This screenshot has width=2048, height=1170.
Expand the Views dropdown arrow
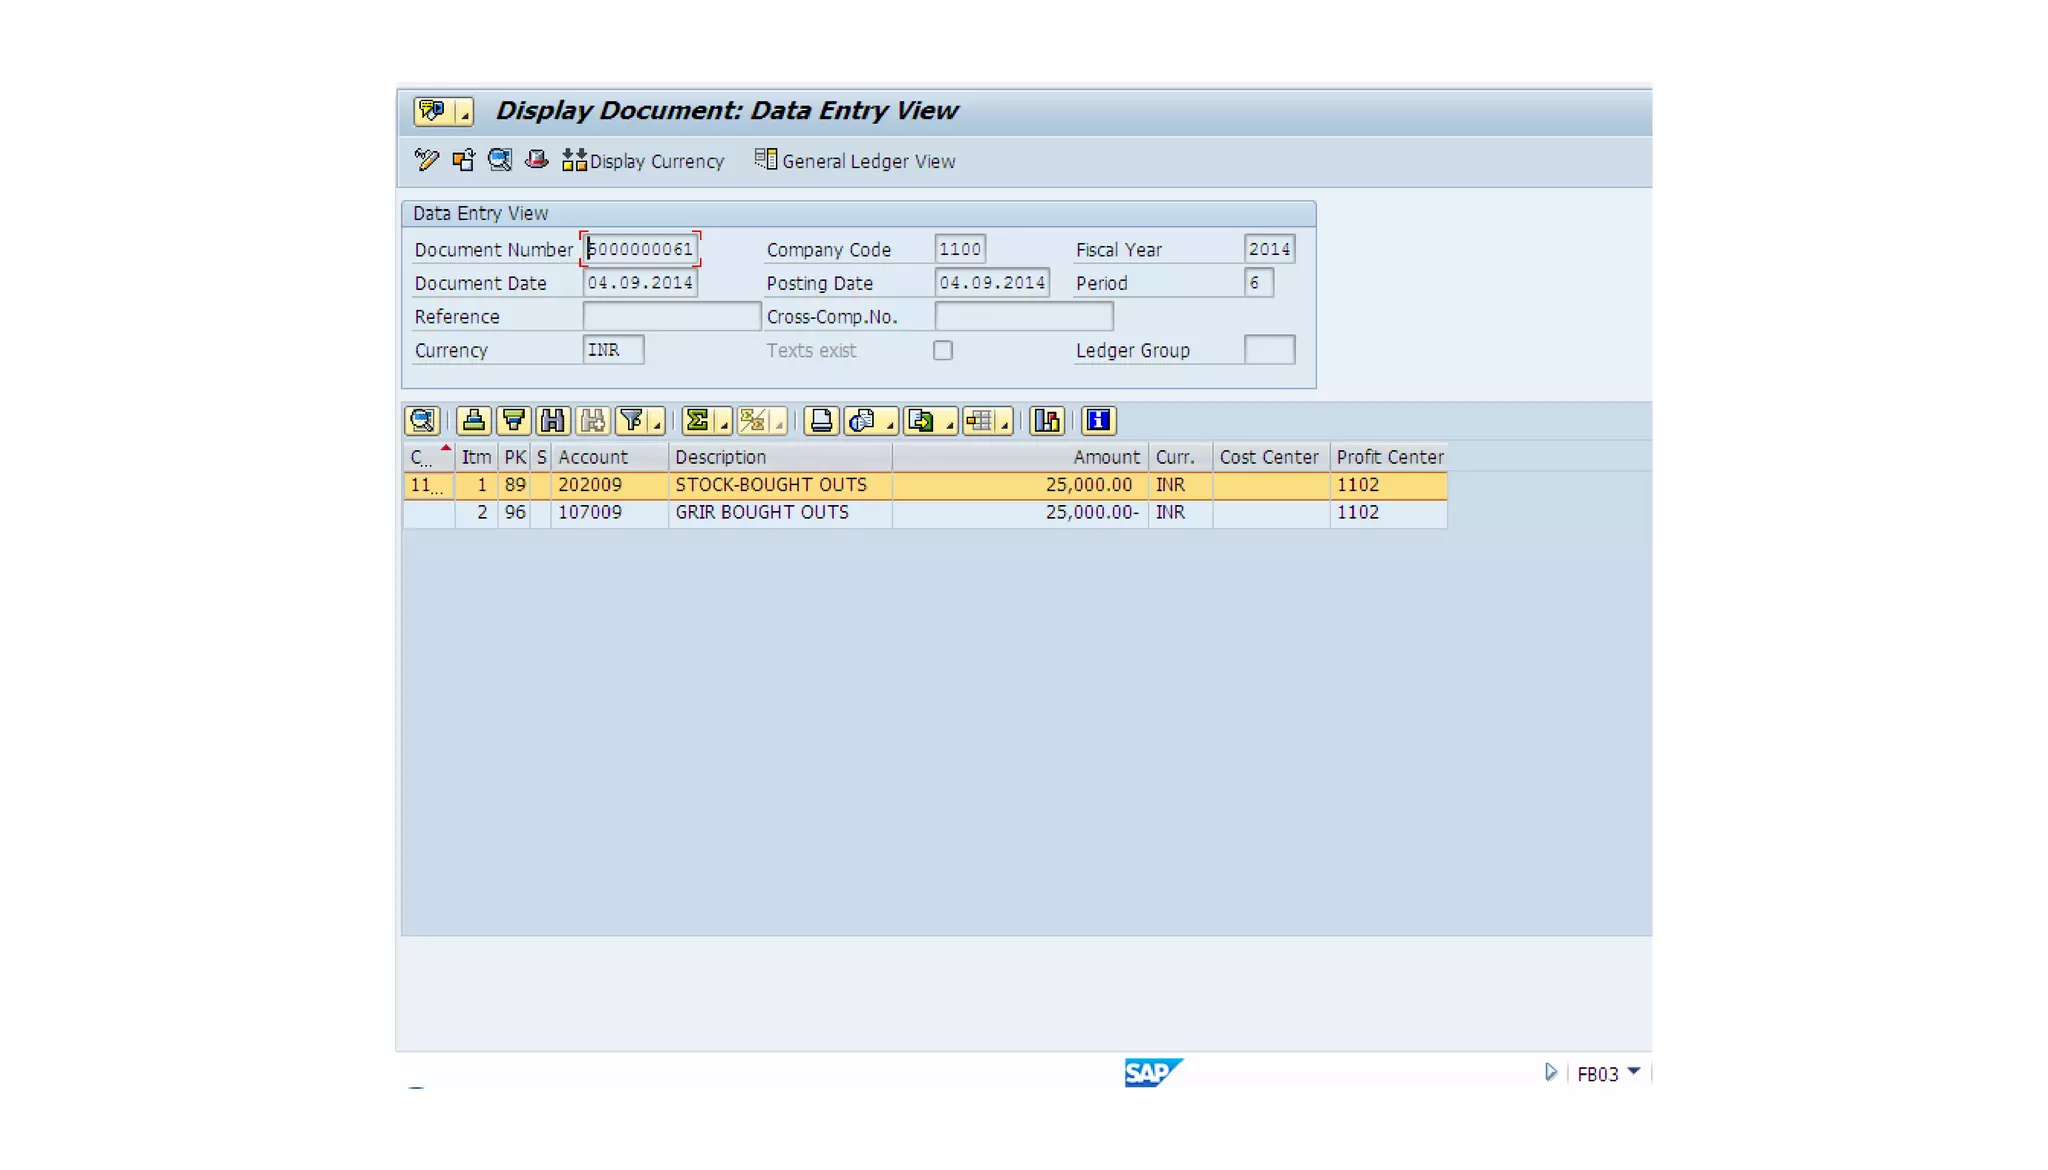pyautogui.click(x=889, y=421)
